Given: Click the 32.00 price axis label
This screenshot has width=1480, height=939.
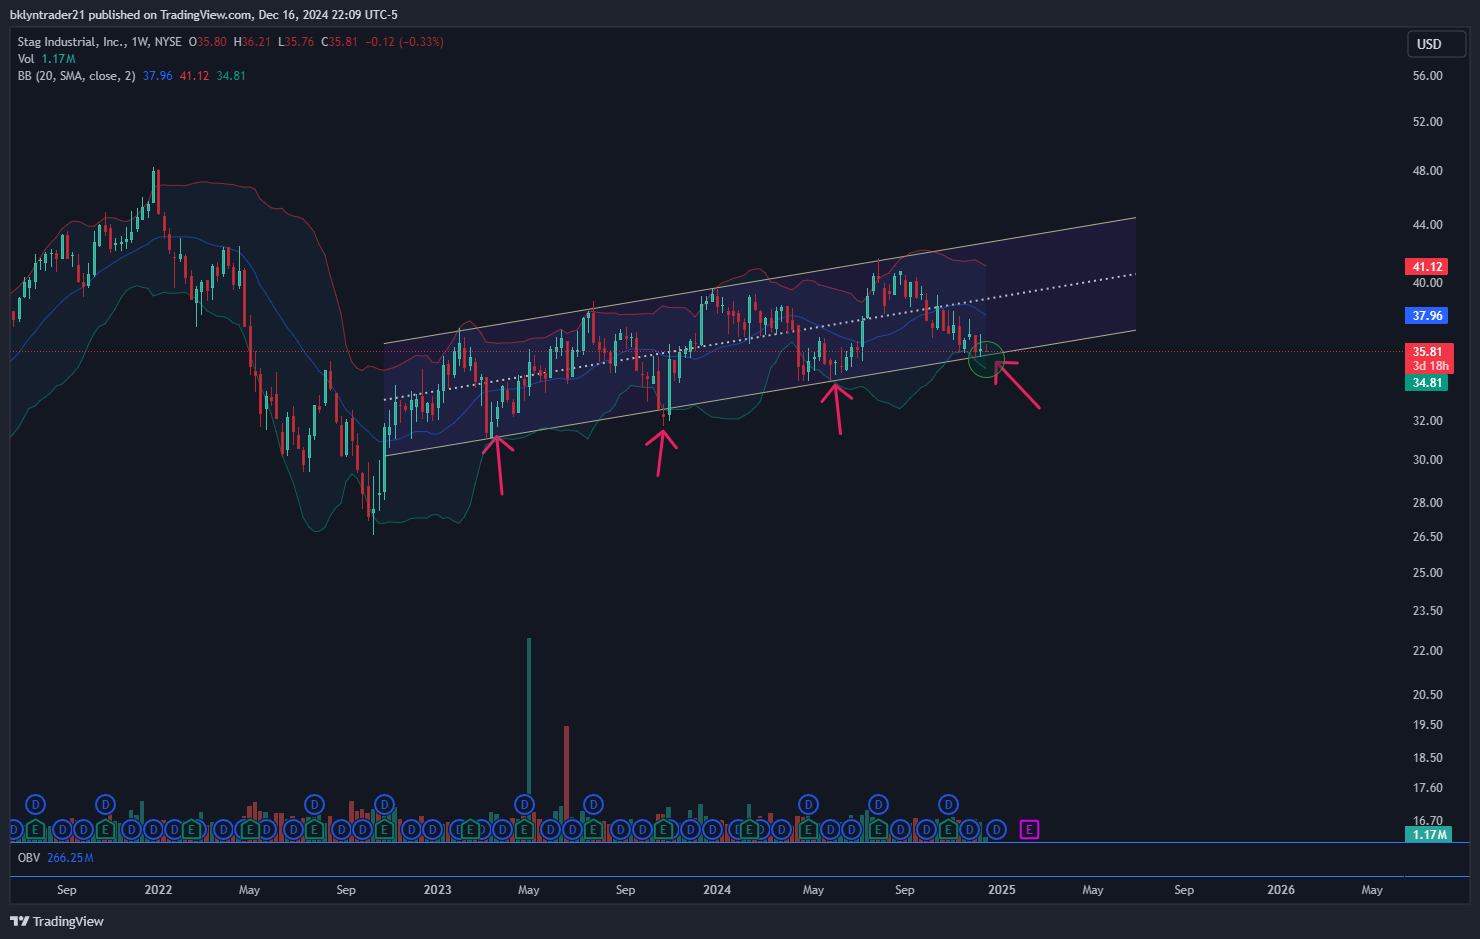Looking at the screenshot, I should pos(1427,421).
